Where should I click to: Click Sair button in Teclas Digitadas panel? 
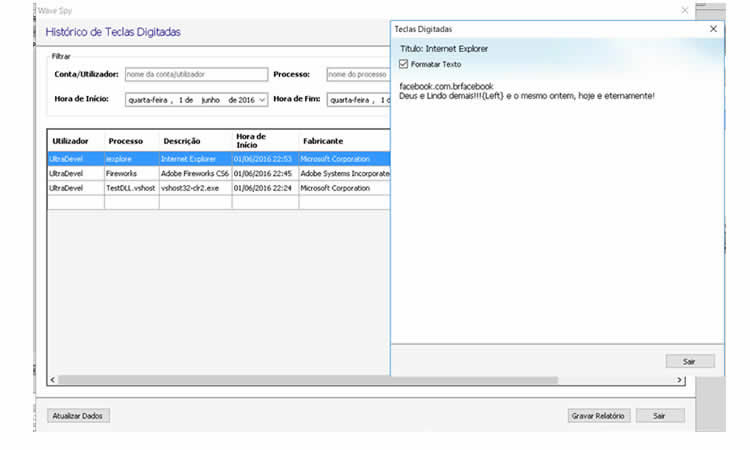(690, 361)
